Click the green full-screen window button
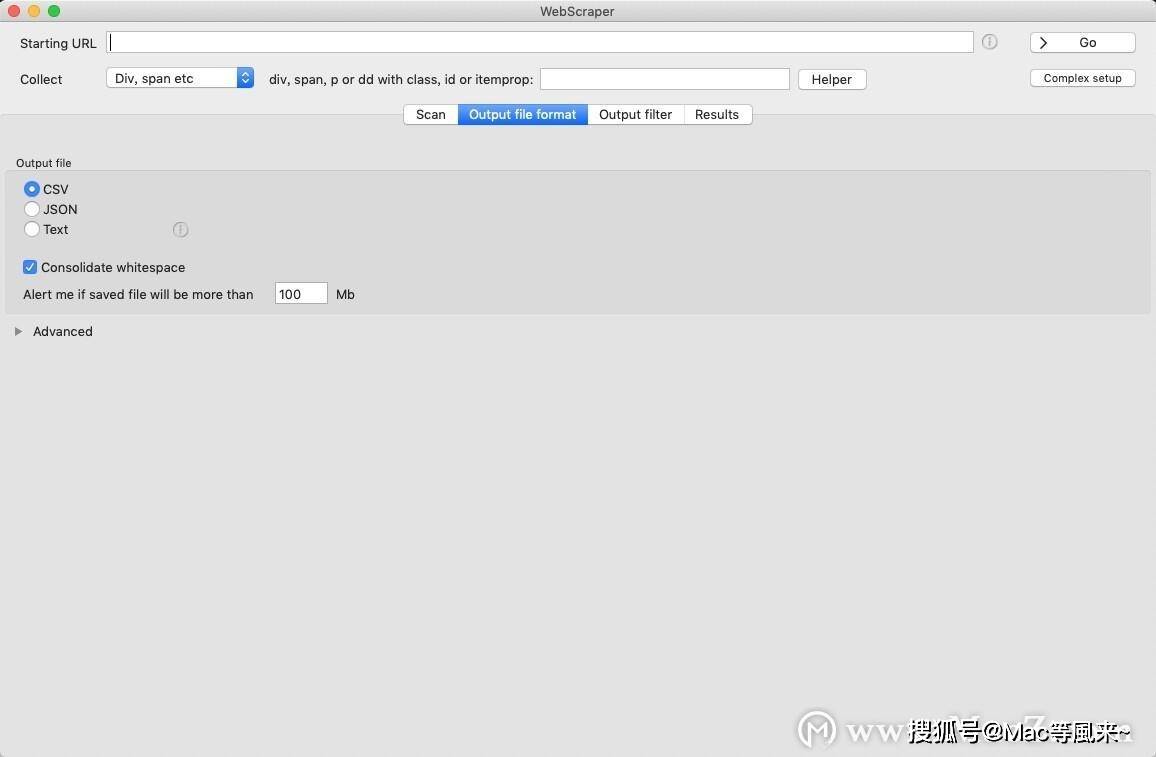Image resolution: width=1156 pixels, height=757 pixels. 54,11
